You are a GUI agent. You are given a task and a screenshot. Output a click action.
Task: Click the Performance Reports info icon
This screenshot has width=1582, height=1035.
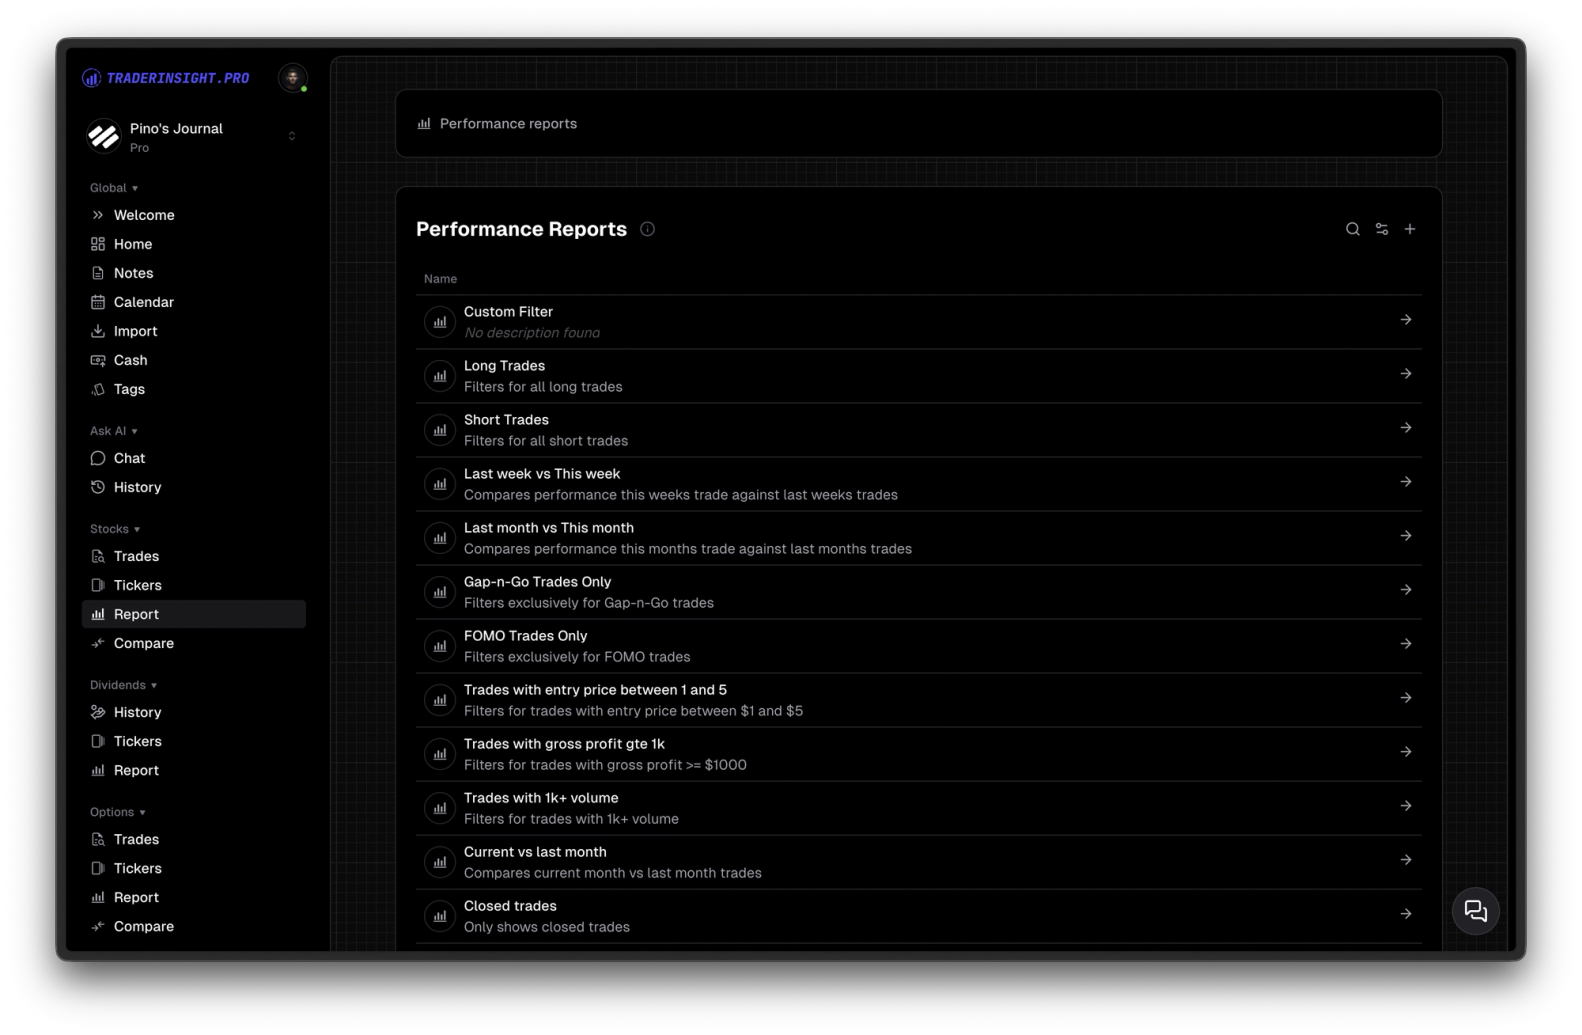[647, 229]
